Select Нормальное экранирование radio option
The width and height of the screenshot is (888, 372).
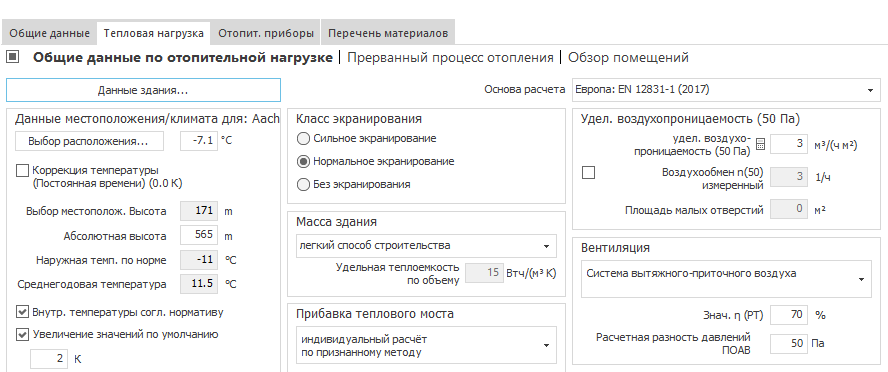pos(304,161)
